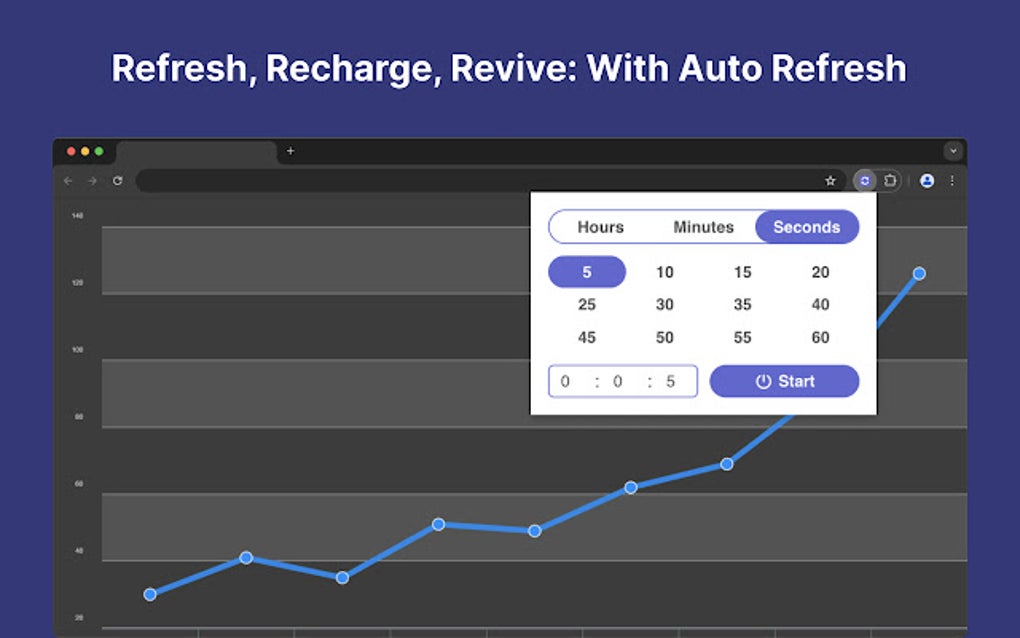1020x638 pixels.
Task: Choose the 60 second refresh interval
Action: 820,338
